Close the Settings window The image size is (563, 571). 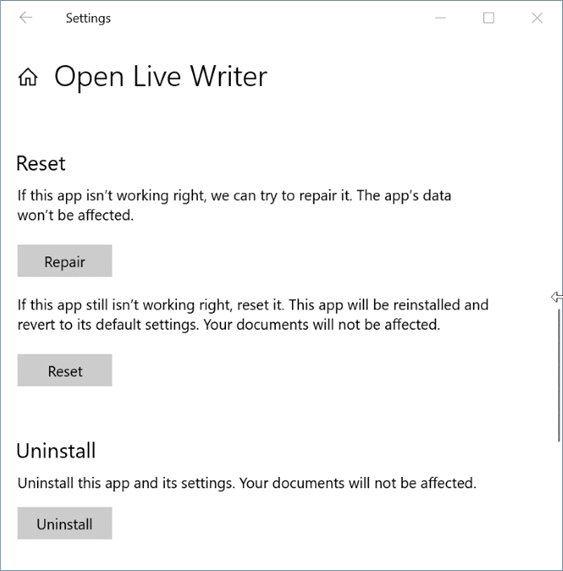537,17
